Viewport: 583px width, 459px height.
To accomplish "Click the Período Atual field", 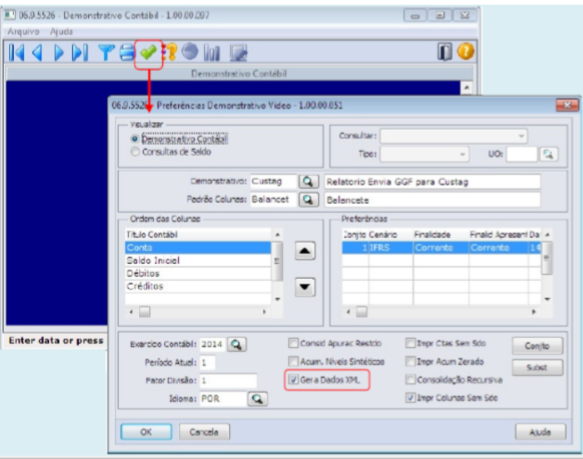I will pyautogui.click(x=207, y=363).
